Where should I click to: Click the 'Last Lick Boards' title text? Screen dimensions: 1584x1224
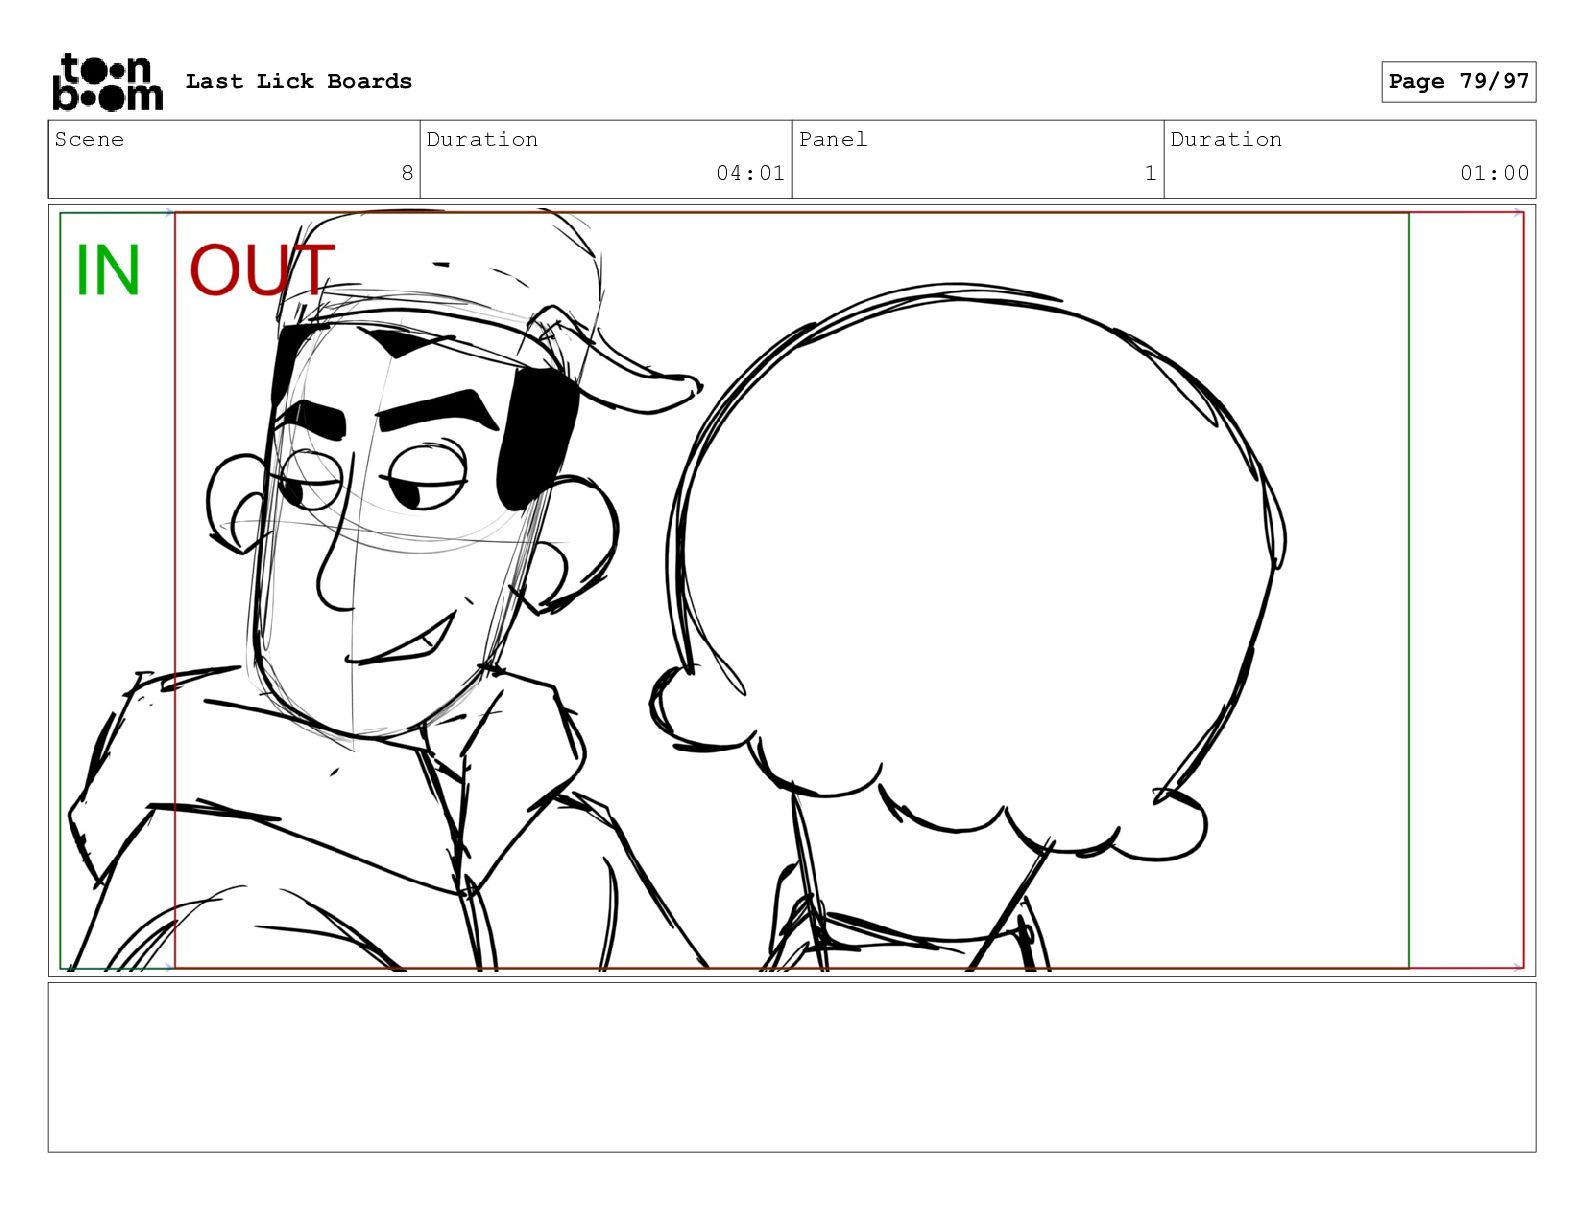point(298,81)
